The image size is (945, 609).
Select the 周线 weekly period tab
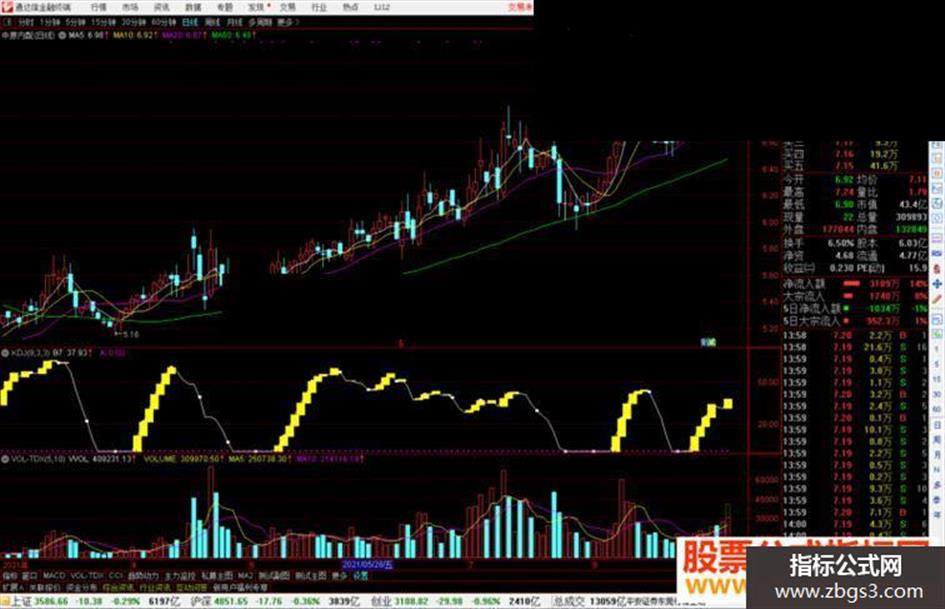pyautogui.click(x=213, y=22)
